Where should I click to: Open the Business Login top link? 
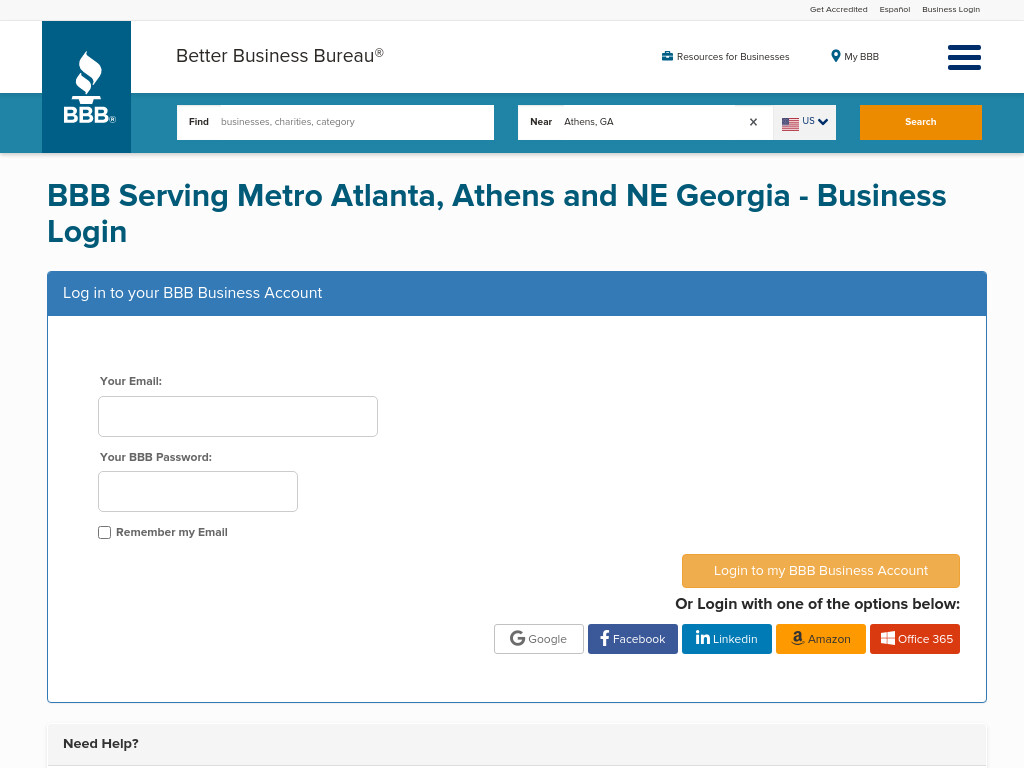click(951, 9)
